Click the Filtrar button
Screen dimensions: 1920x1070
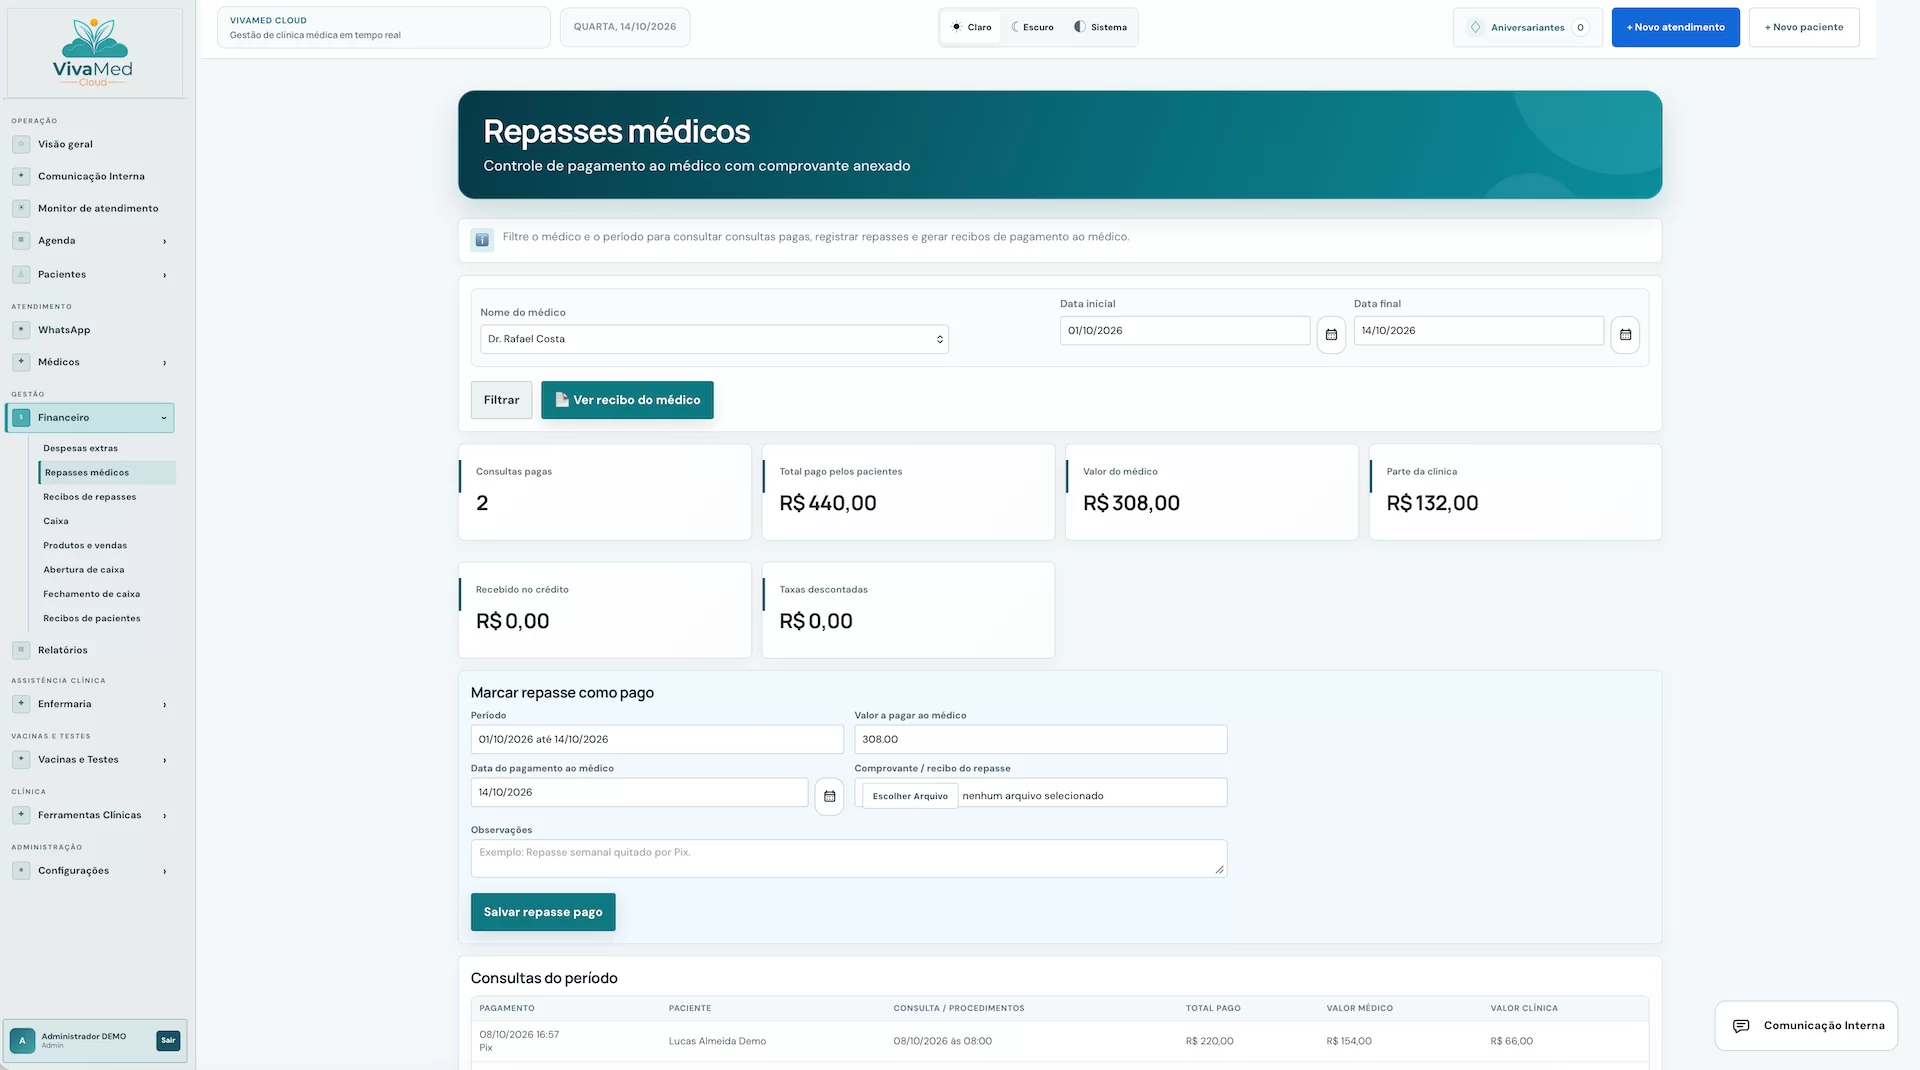point(501,400)
